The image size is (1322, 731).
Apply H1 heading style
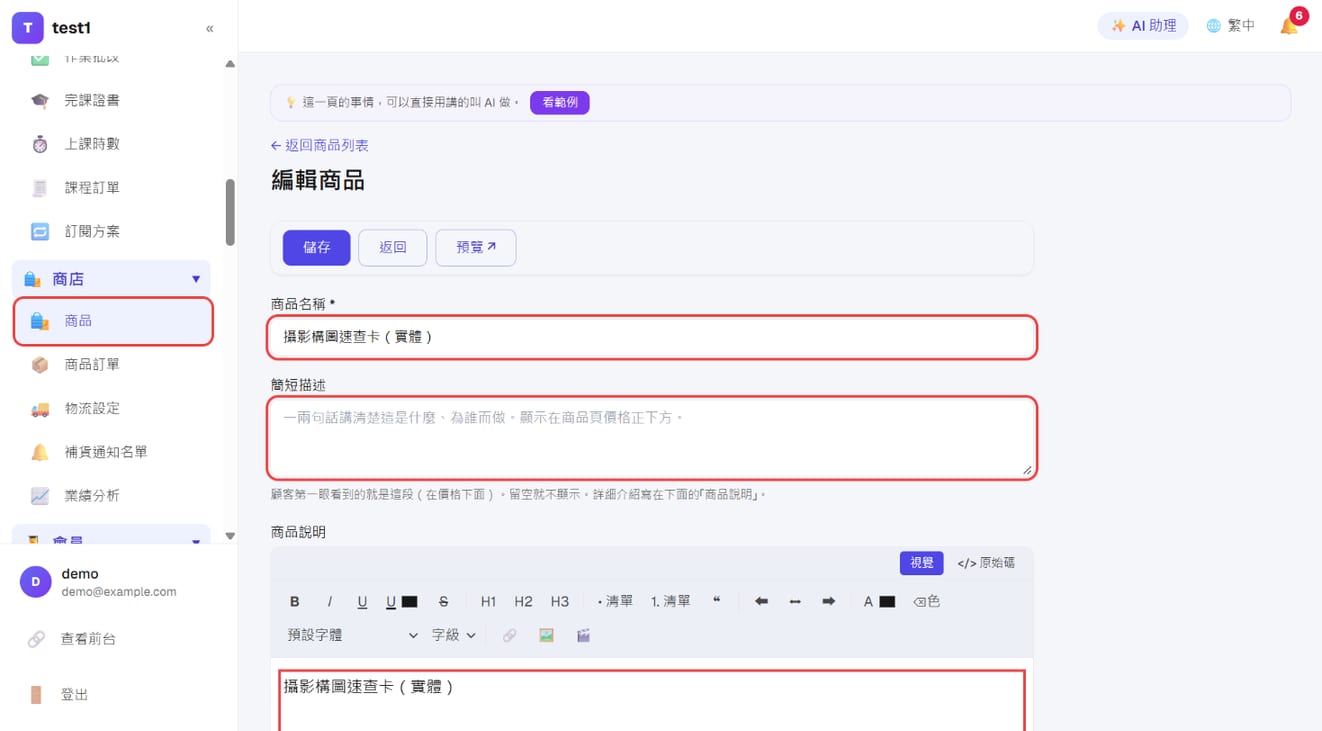coord(488,602)
